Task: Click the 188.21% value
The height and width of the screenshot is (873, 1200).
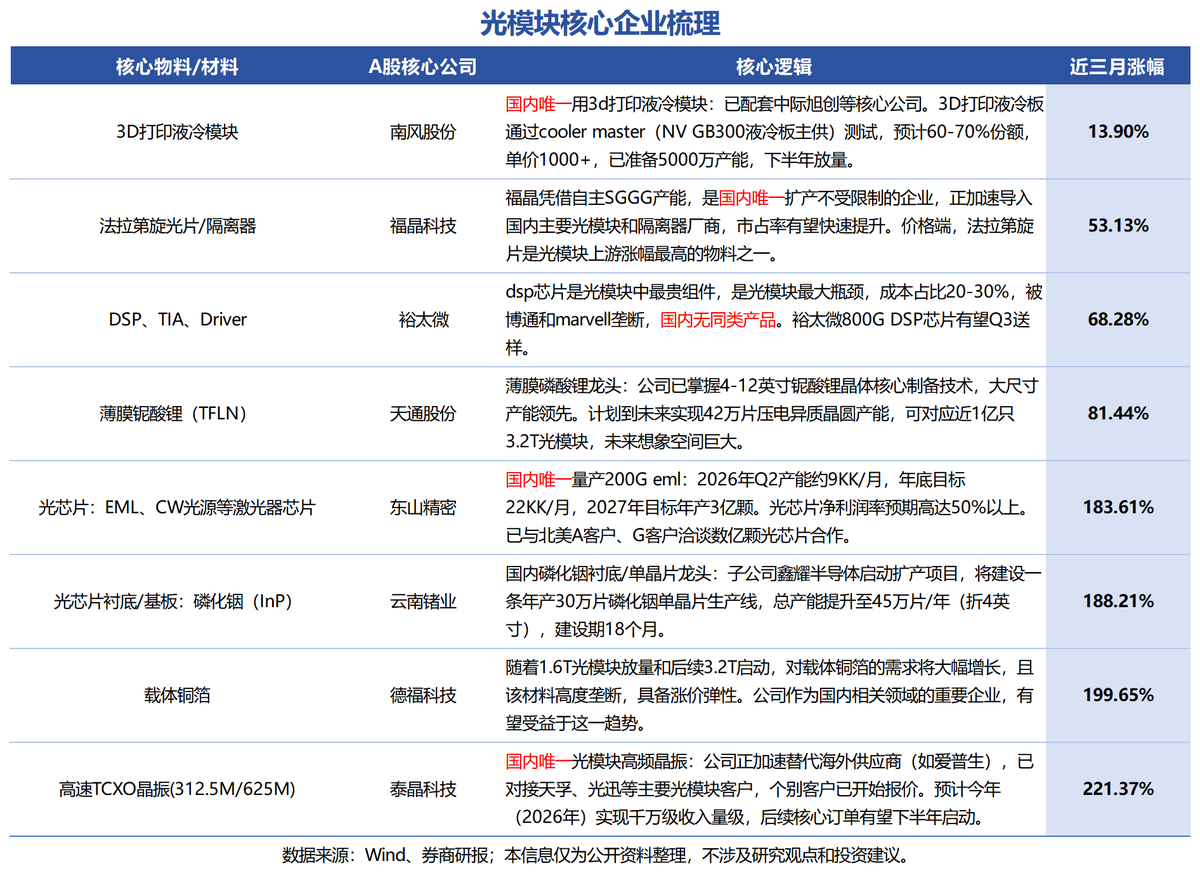Action: point(1118,602)
